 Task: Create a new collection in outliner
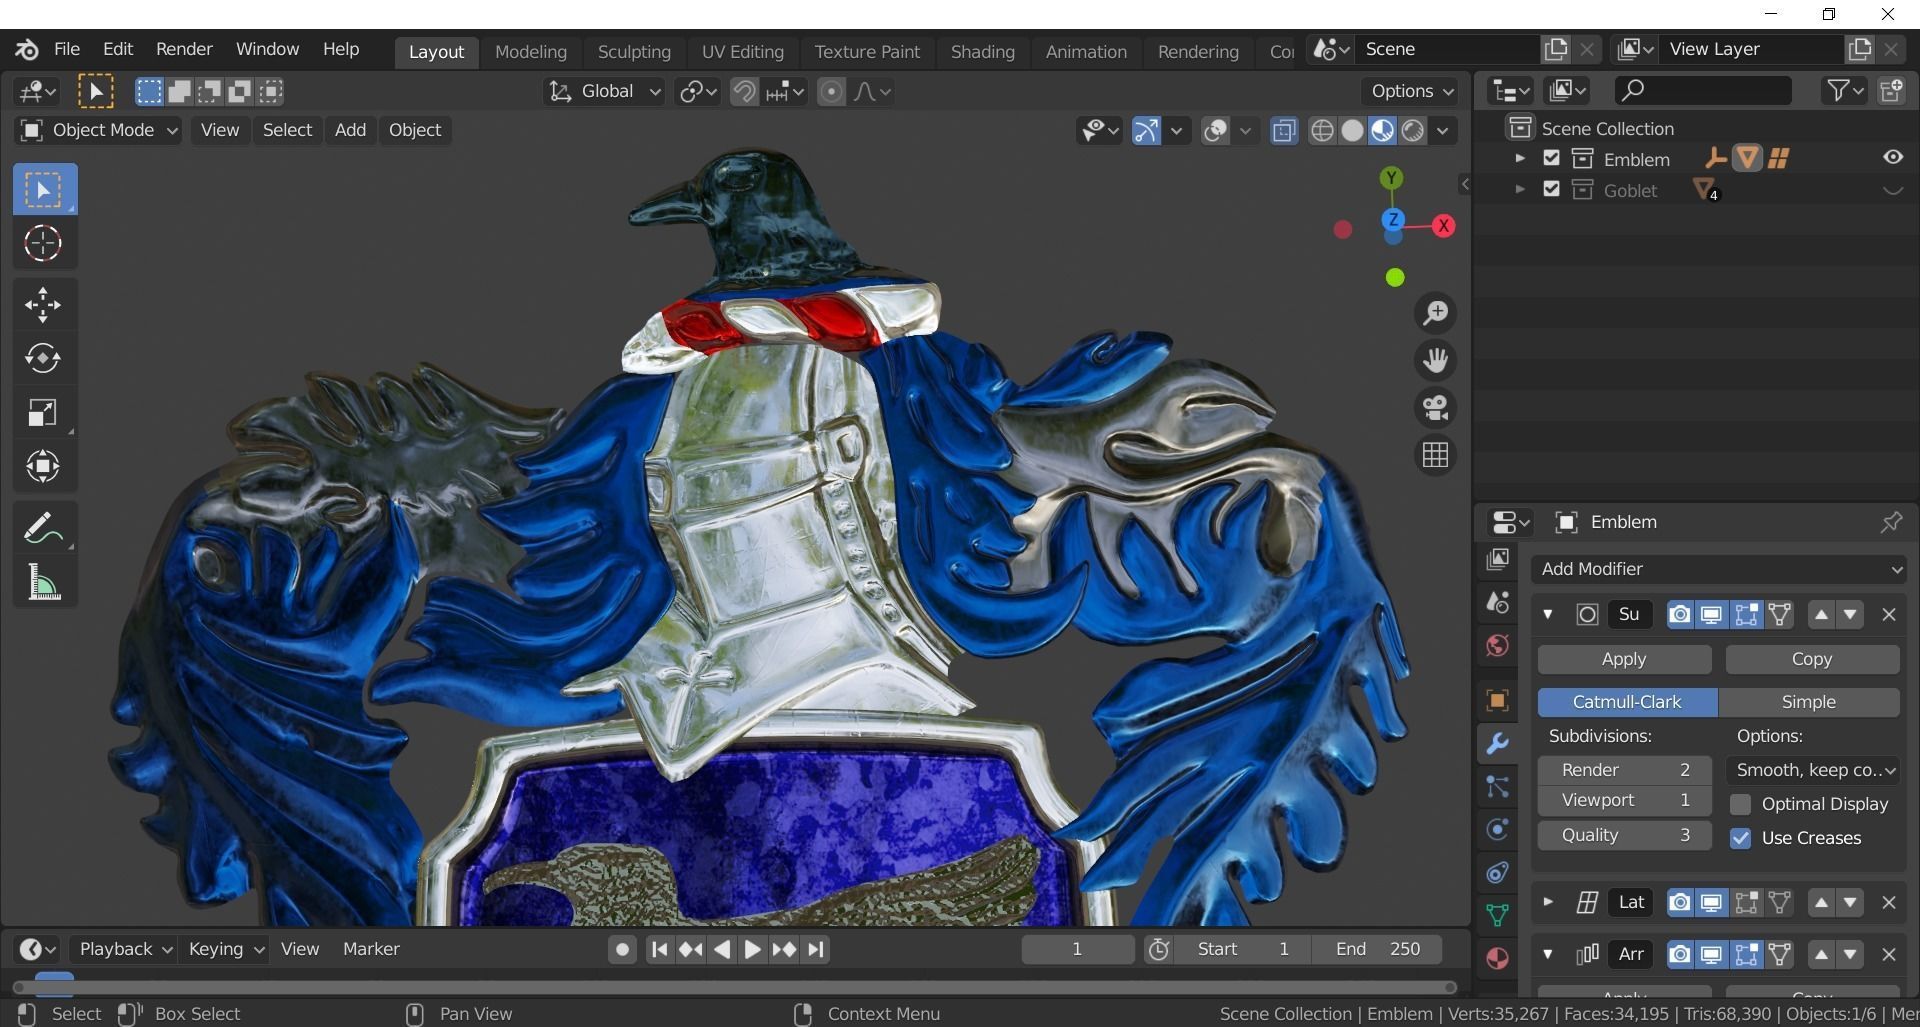(x=1891, y=91)
